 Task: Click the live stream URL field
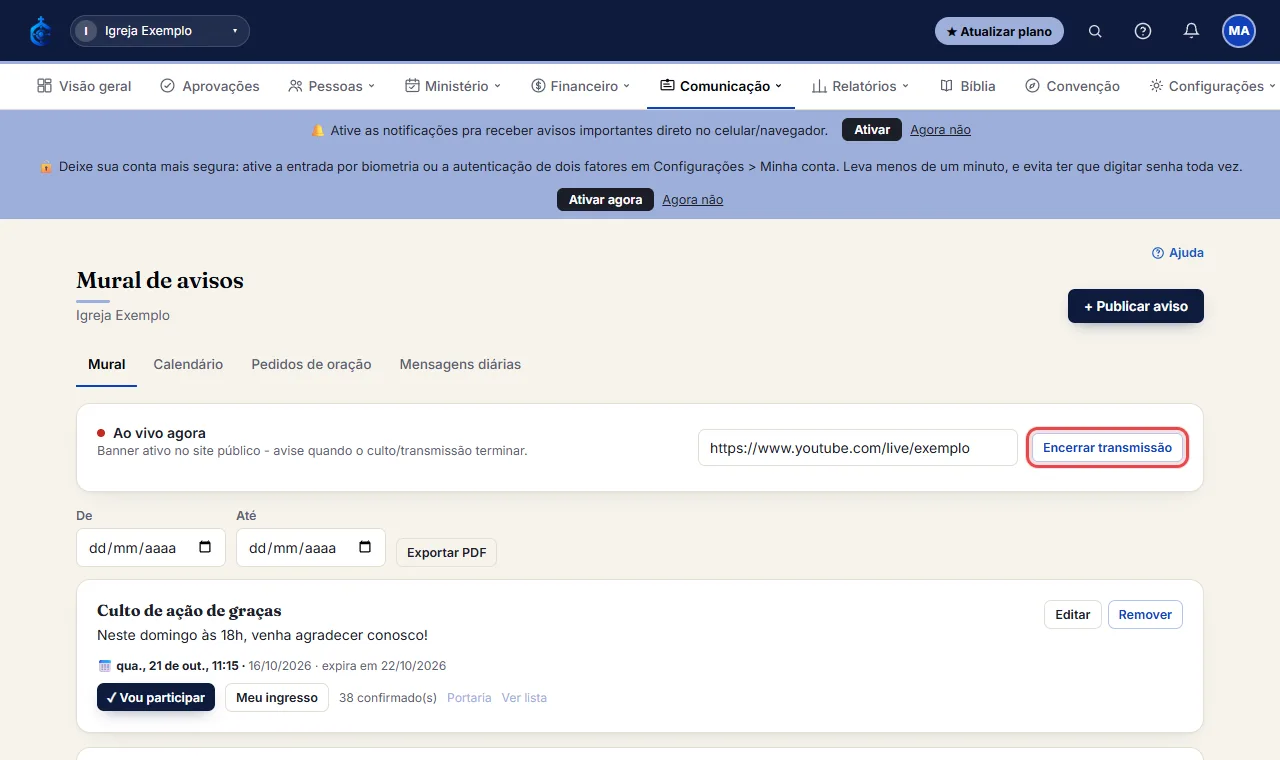click(858, 448)
